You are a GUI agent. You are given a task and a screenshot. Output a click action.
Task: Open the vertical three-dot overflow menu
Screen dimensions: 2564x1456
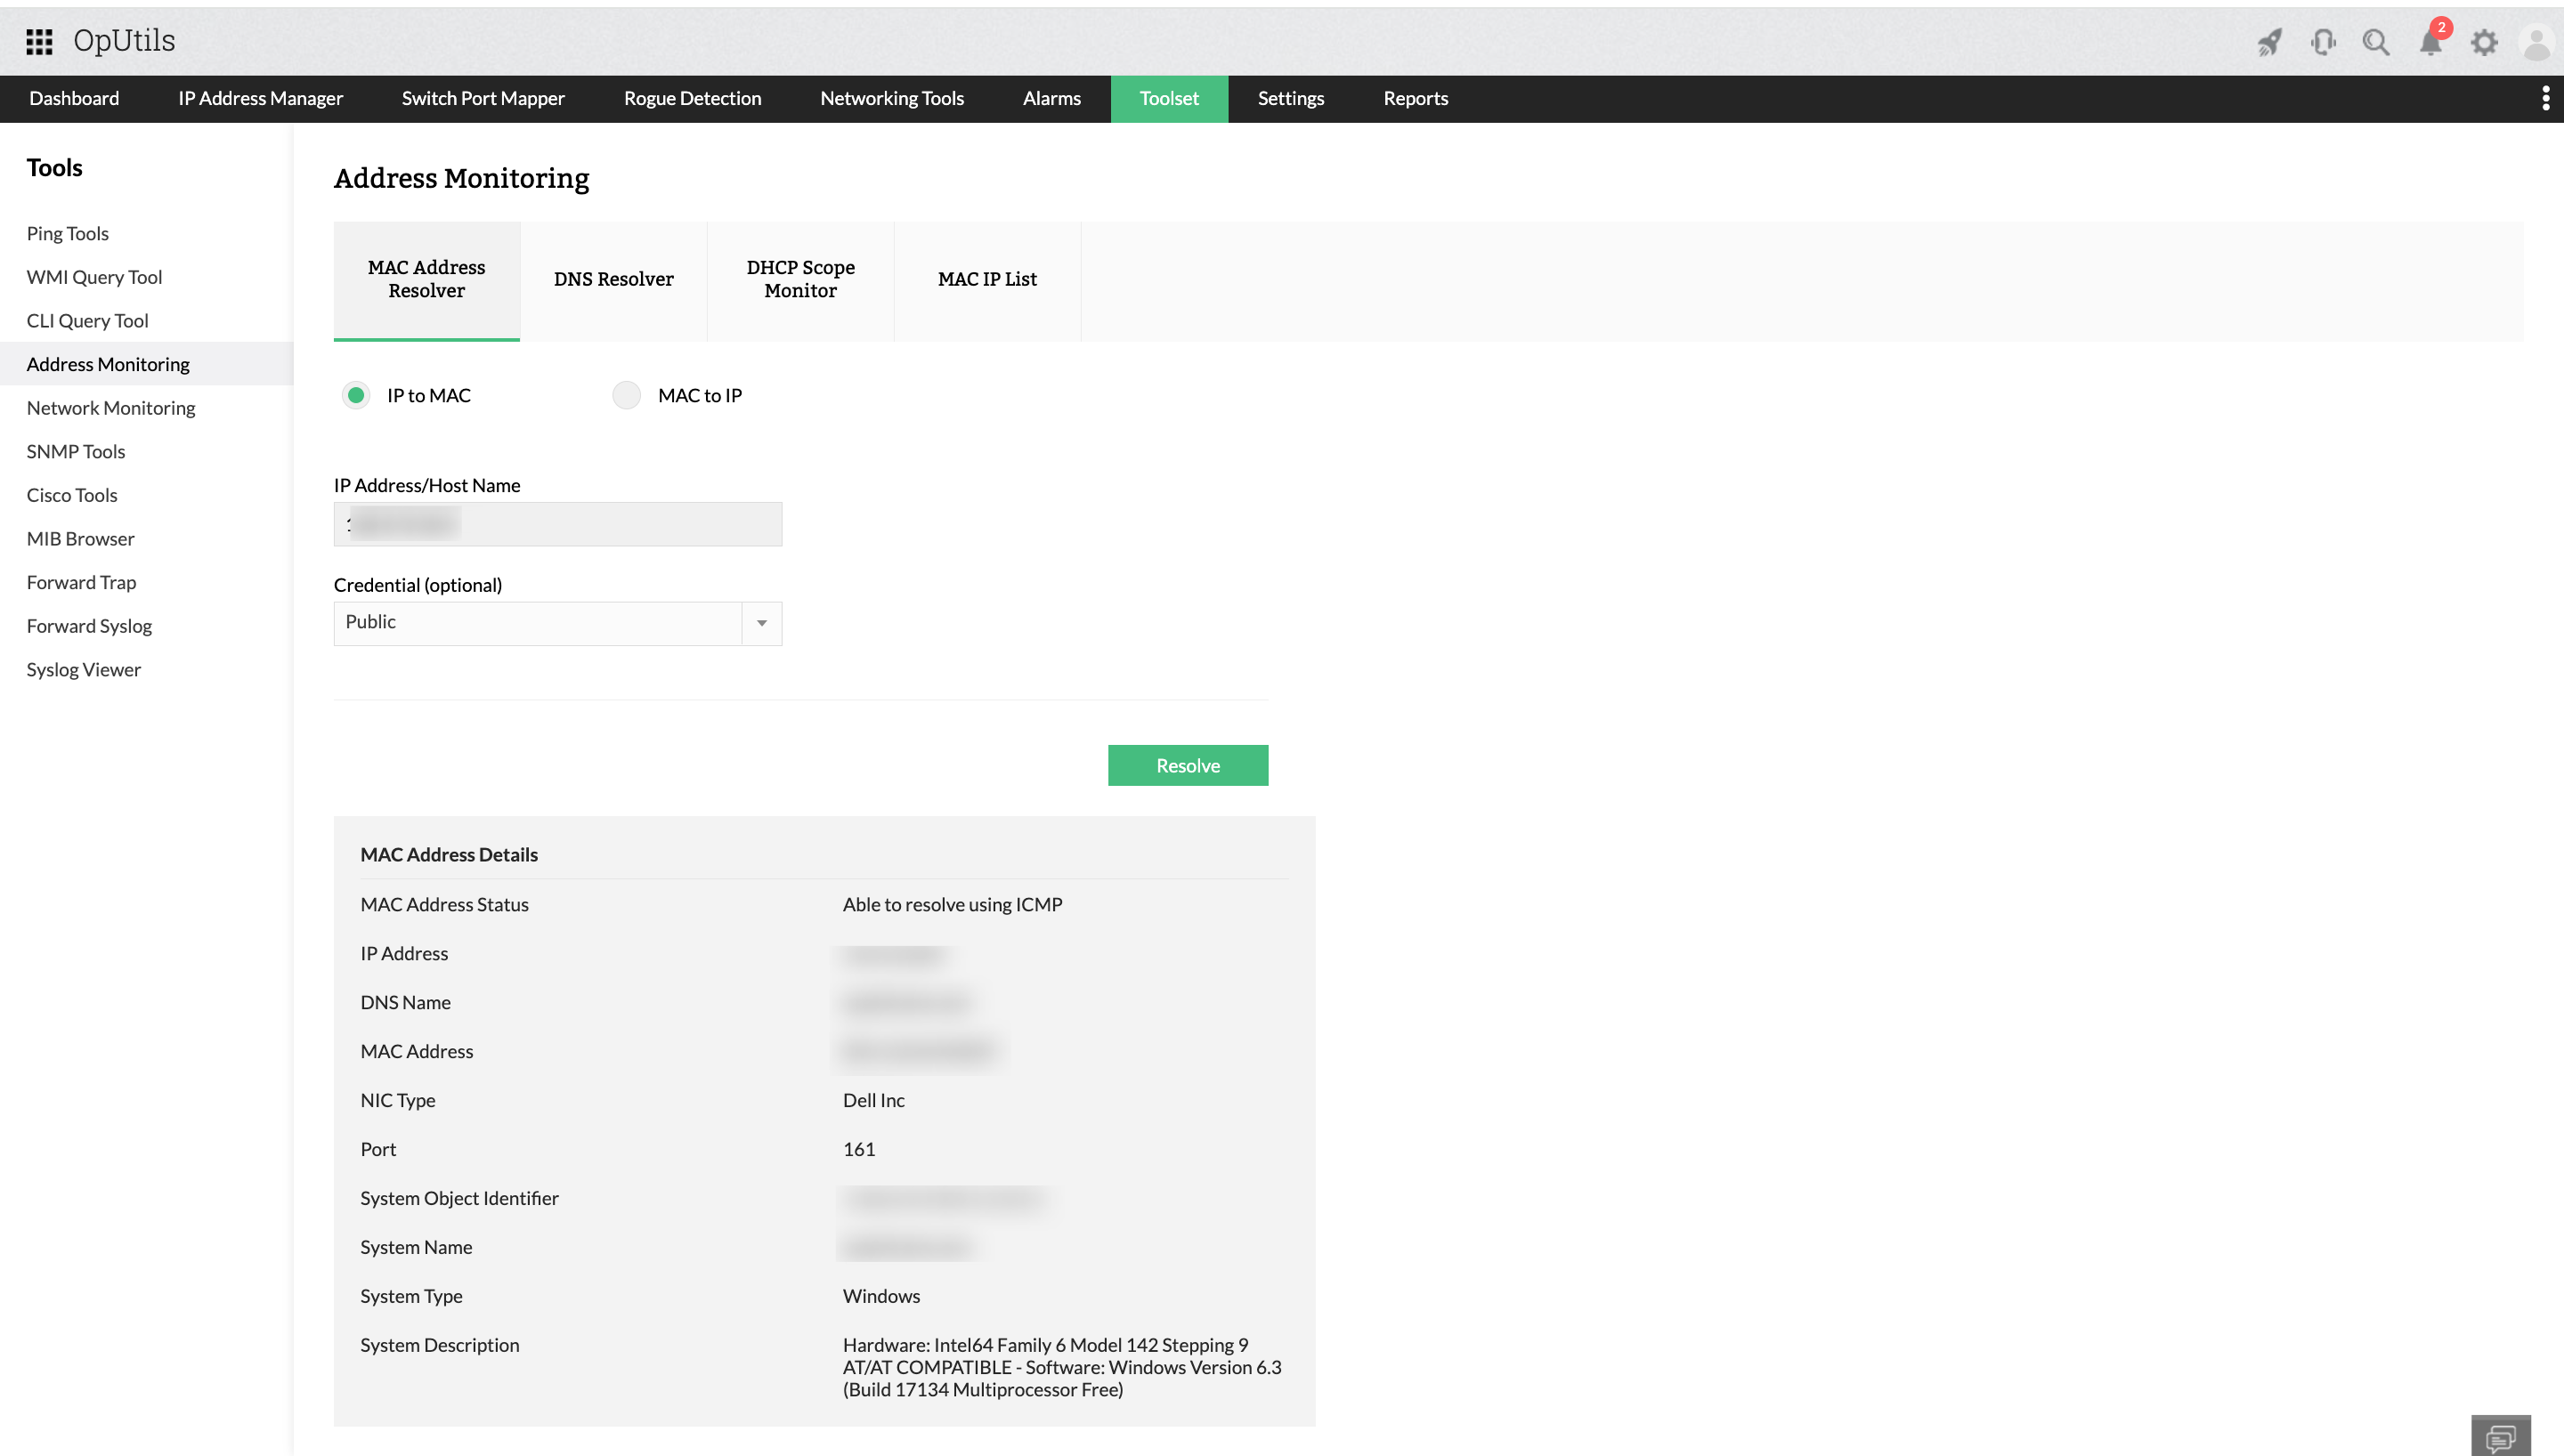click(x=2548, y=98)
